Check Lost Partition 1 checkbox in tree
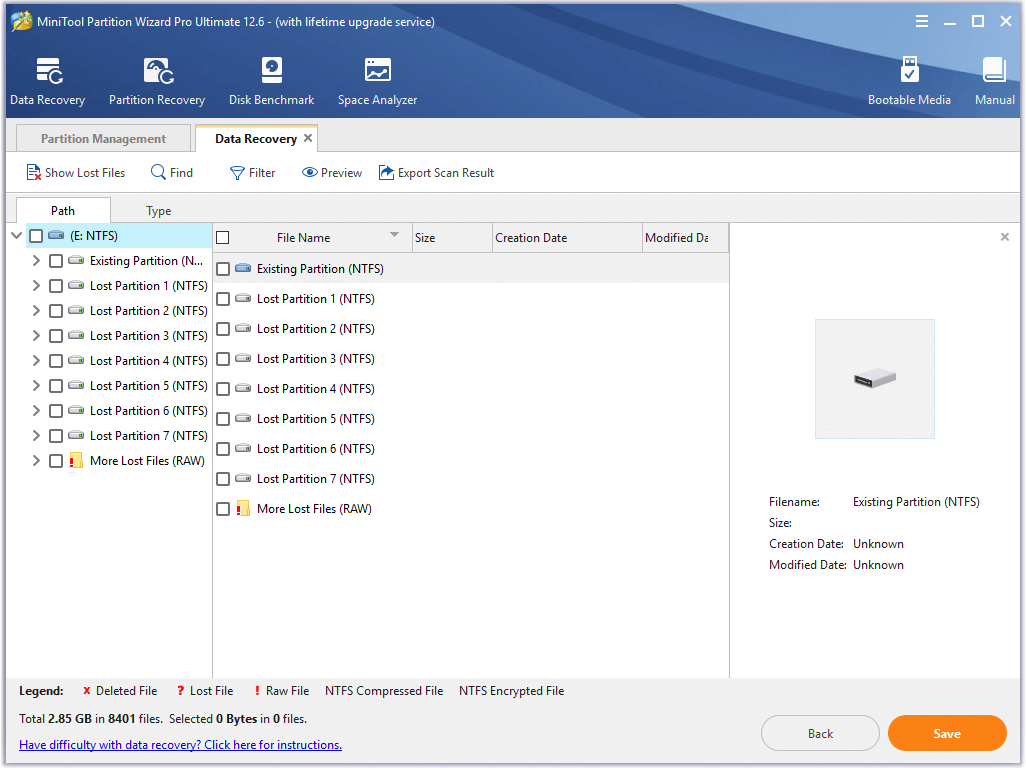The width and height of the screenshot is (1026, 768). [x=56, y=286]
